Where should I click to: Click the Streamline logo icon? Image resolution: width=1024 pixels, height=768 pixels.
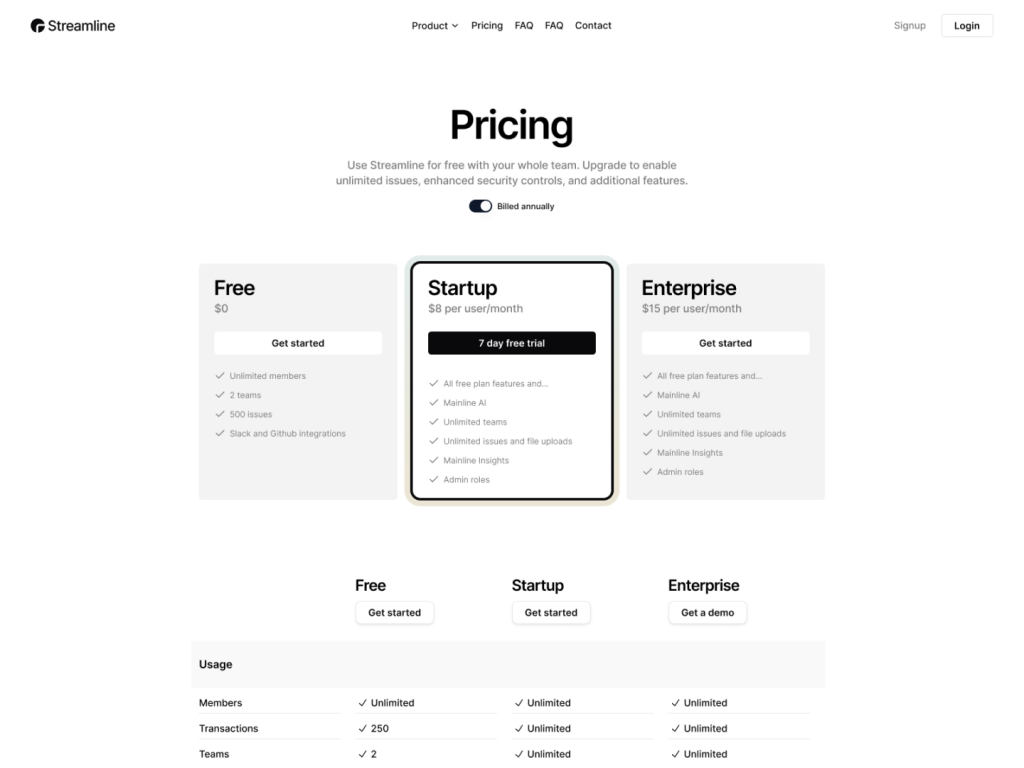click(39, 25)
